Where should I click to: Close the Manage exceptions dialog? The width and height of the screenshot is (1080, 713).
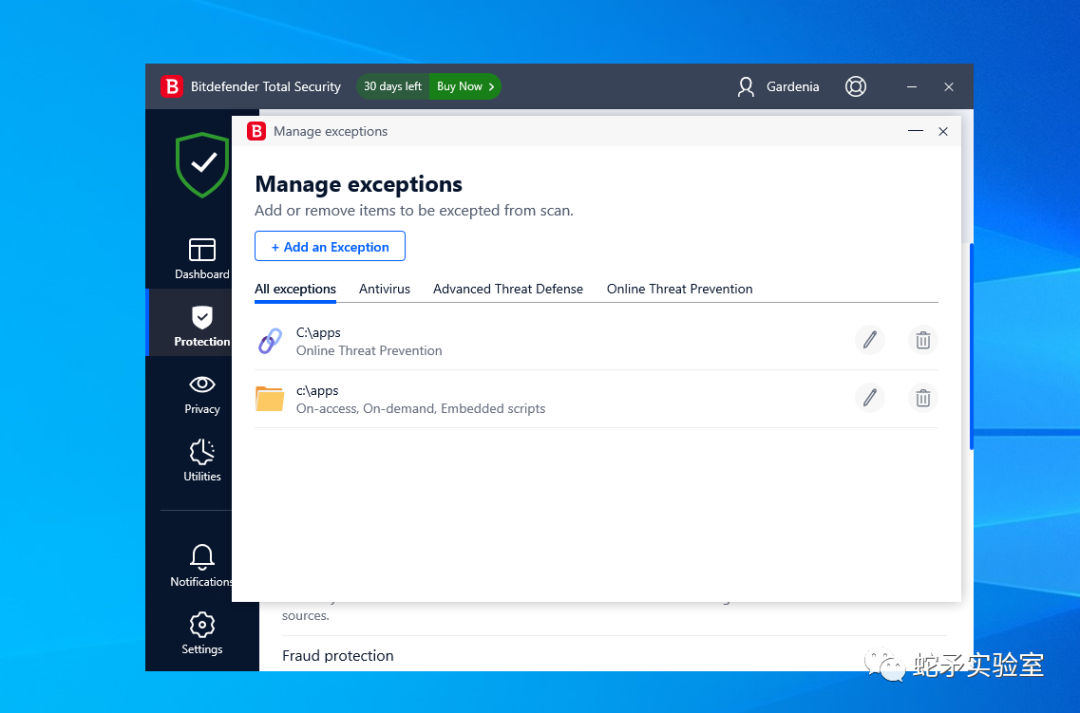[943, 131]
